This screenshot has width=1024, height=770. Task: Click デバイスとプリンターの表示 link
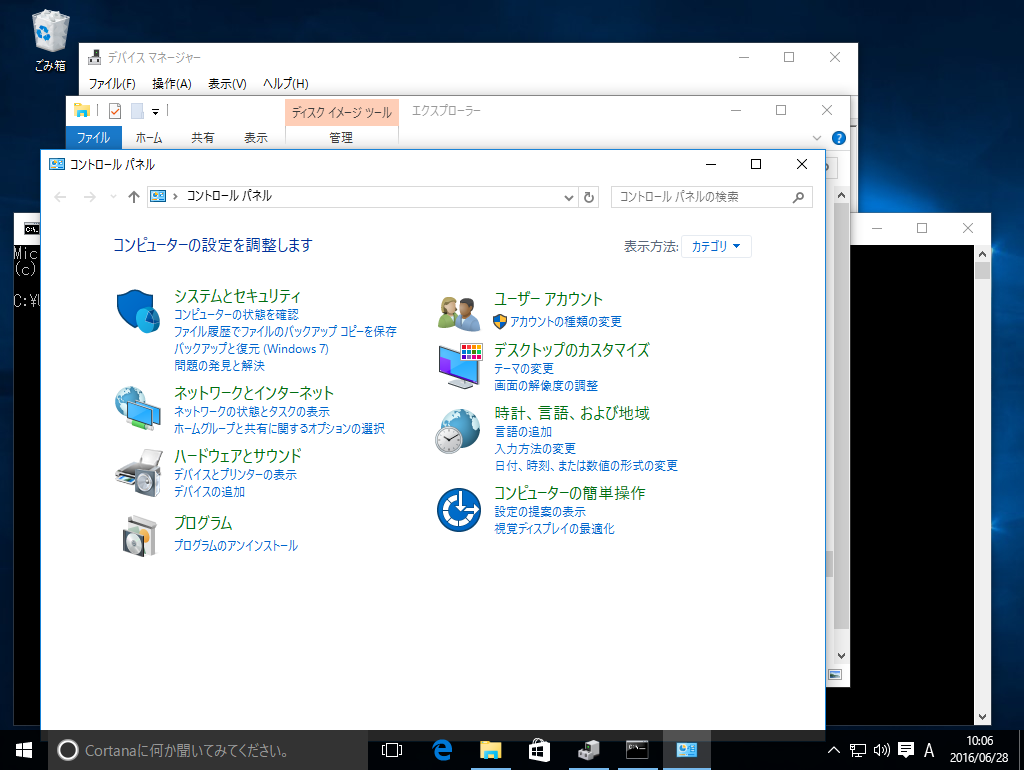click(235, 475)
